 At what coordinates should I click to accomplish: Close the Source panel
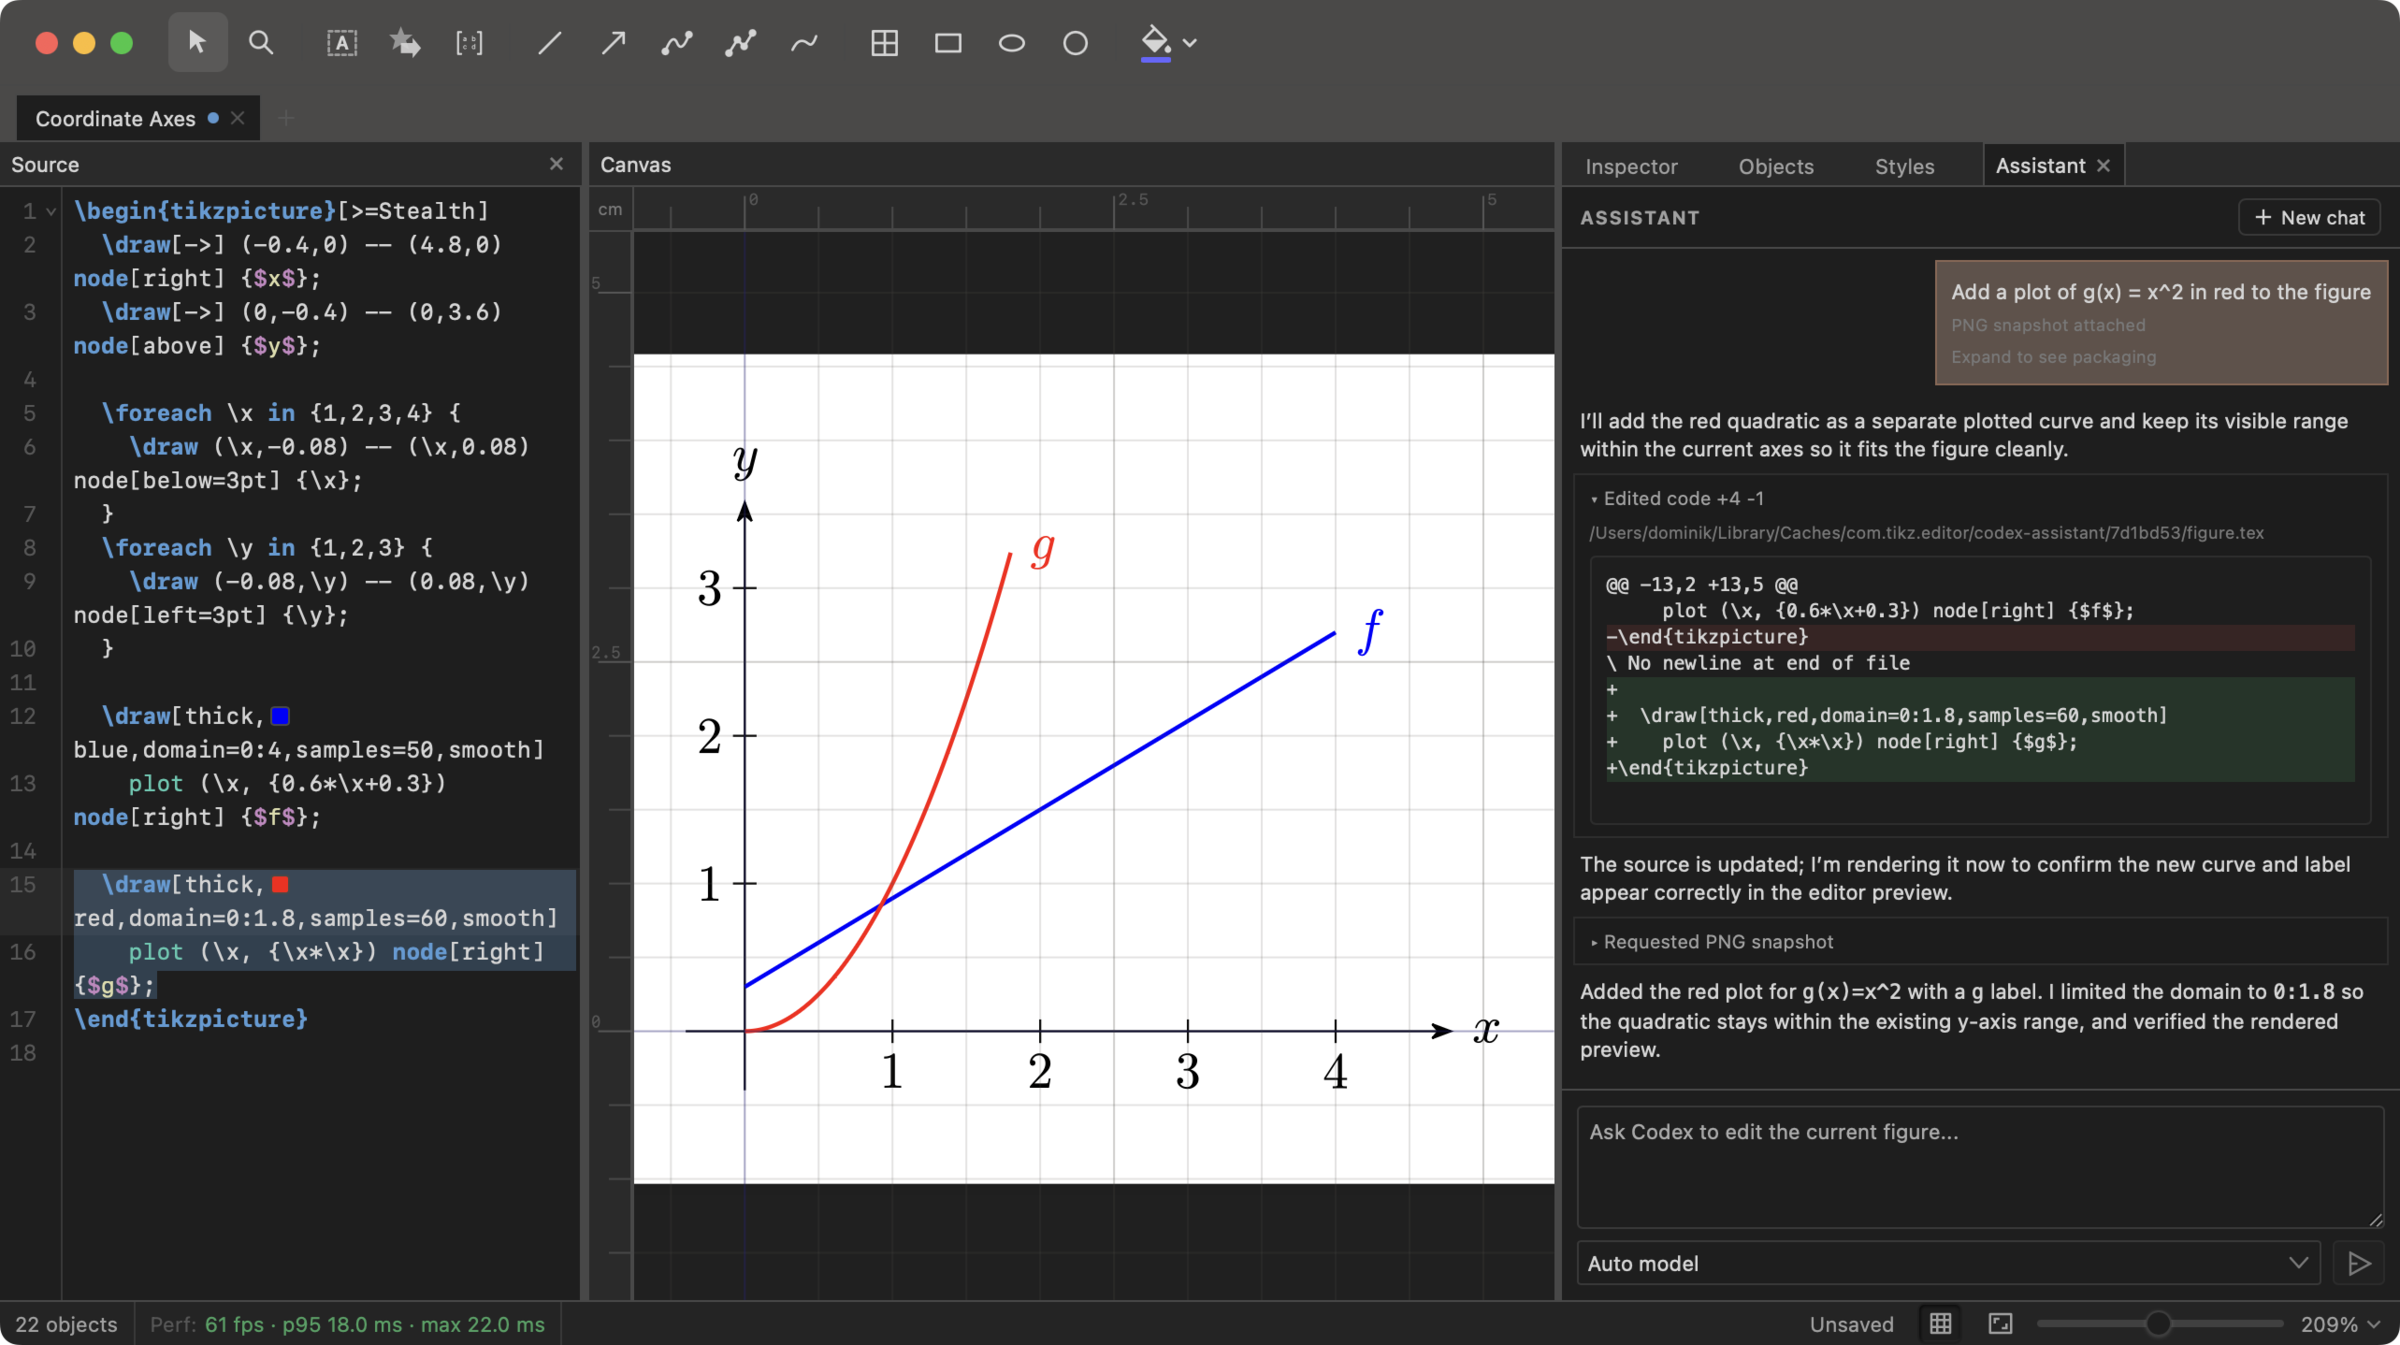point(556,164)
